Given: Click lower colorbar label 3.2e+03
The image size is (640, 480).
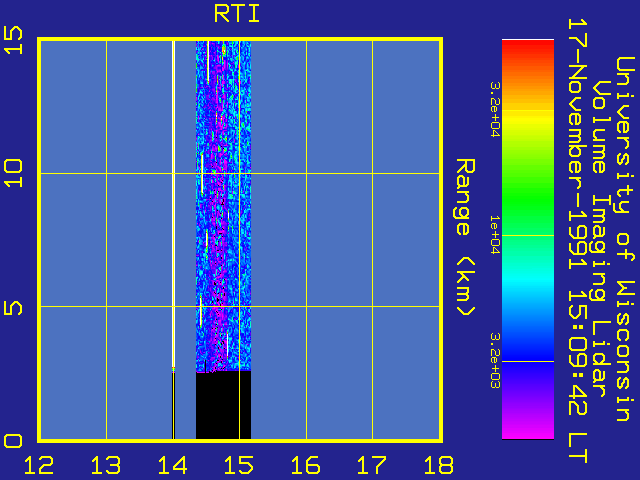Looking at the screenshot, I should point(494,360).
